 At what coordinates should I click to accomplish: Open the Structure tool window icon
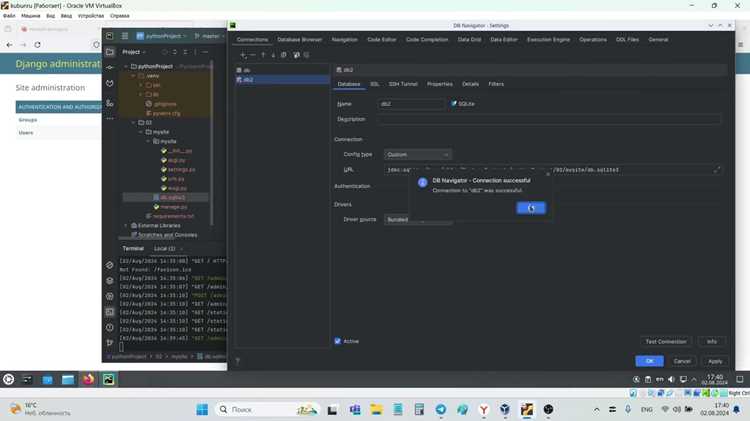110,103
